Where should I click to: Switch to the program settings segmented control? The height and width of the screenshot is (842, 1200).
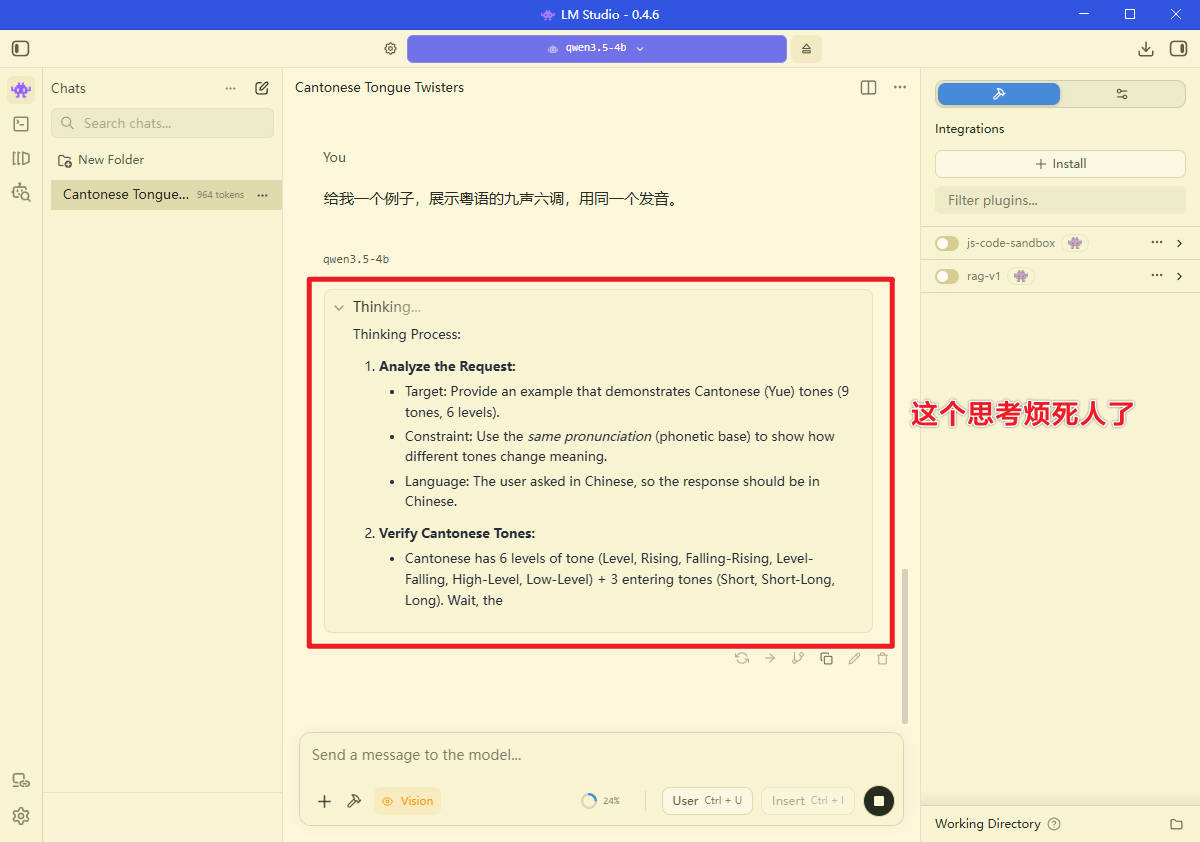click(x=1121, y=93)
